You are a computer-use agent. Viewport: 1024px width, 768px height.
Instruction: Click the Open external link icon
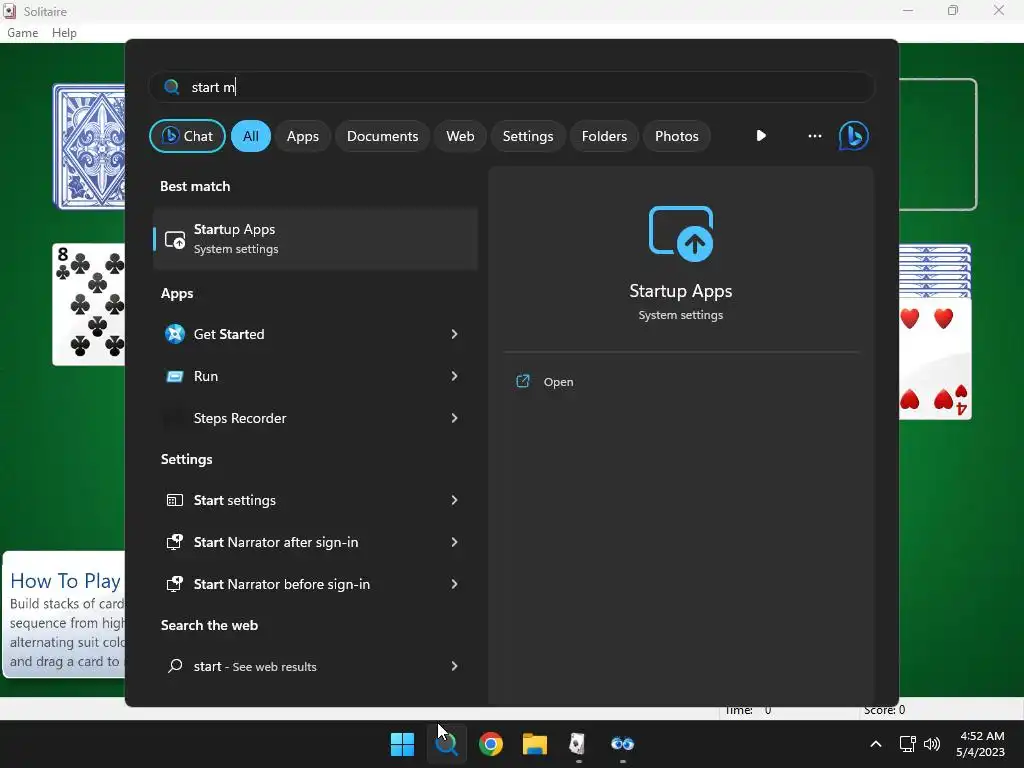click(x=522, y=381)
